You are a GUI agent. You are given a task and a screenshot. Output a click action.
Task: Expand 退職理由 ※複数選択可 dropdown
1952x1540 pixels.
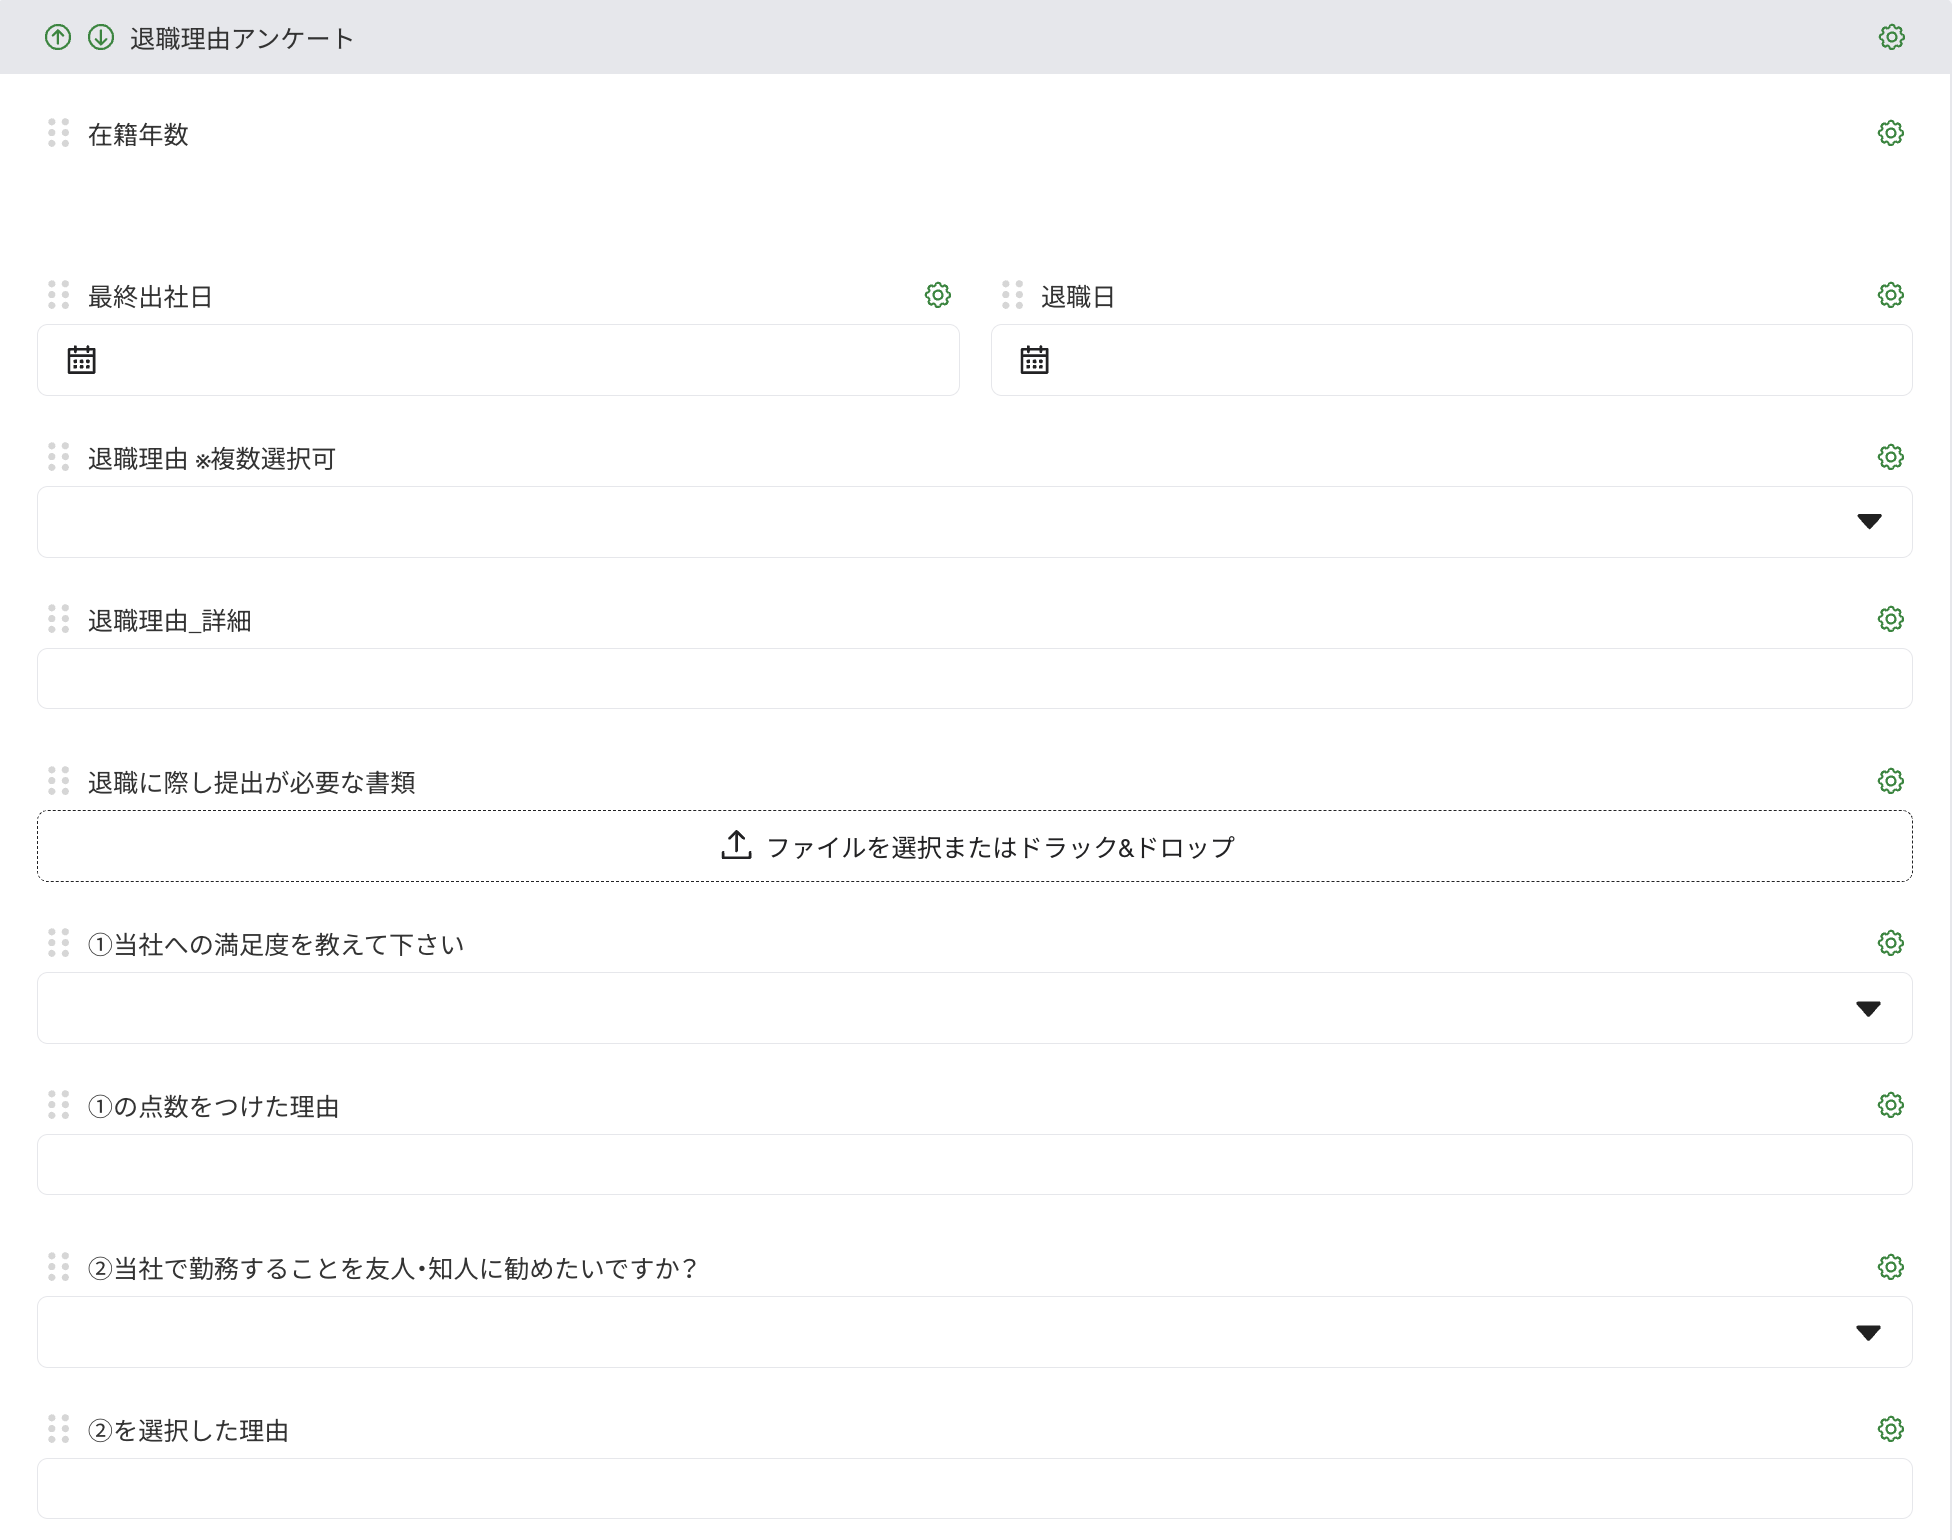click(x=1868, y=522)
